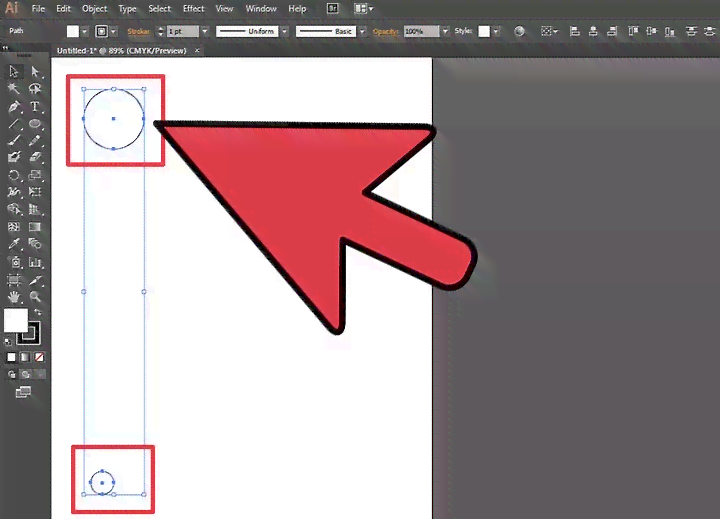This screenshot has height=519, width=720.
Task: Select the Gradient tool
Action: [35, 227]
